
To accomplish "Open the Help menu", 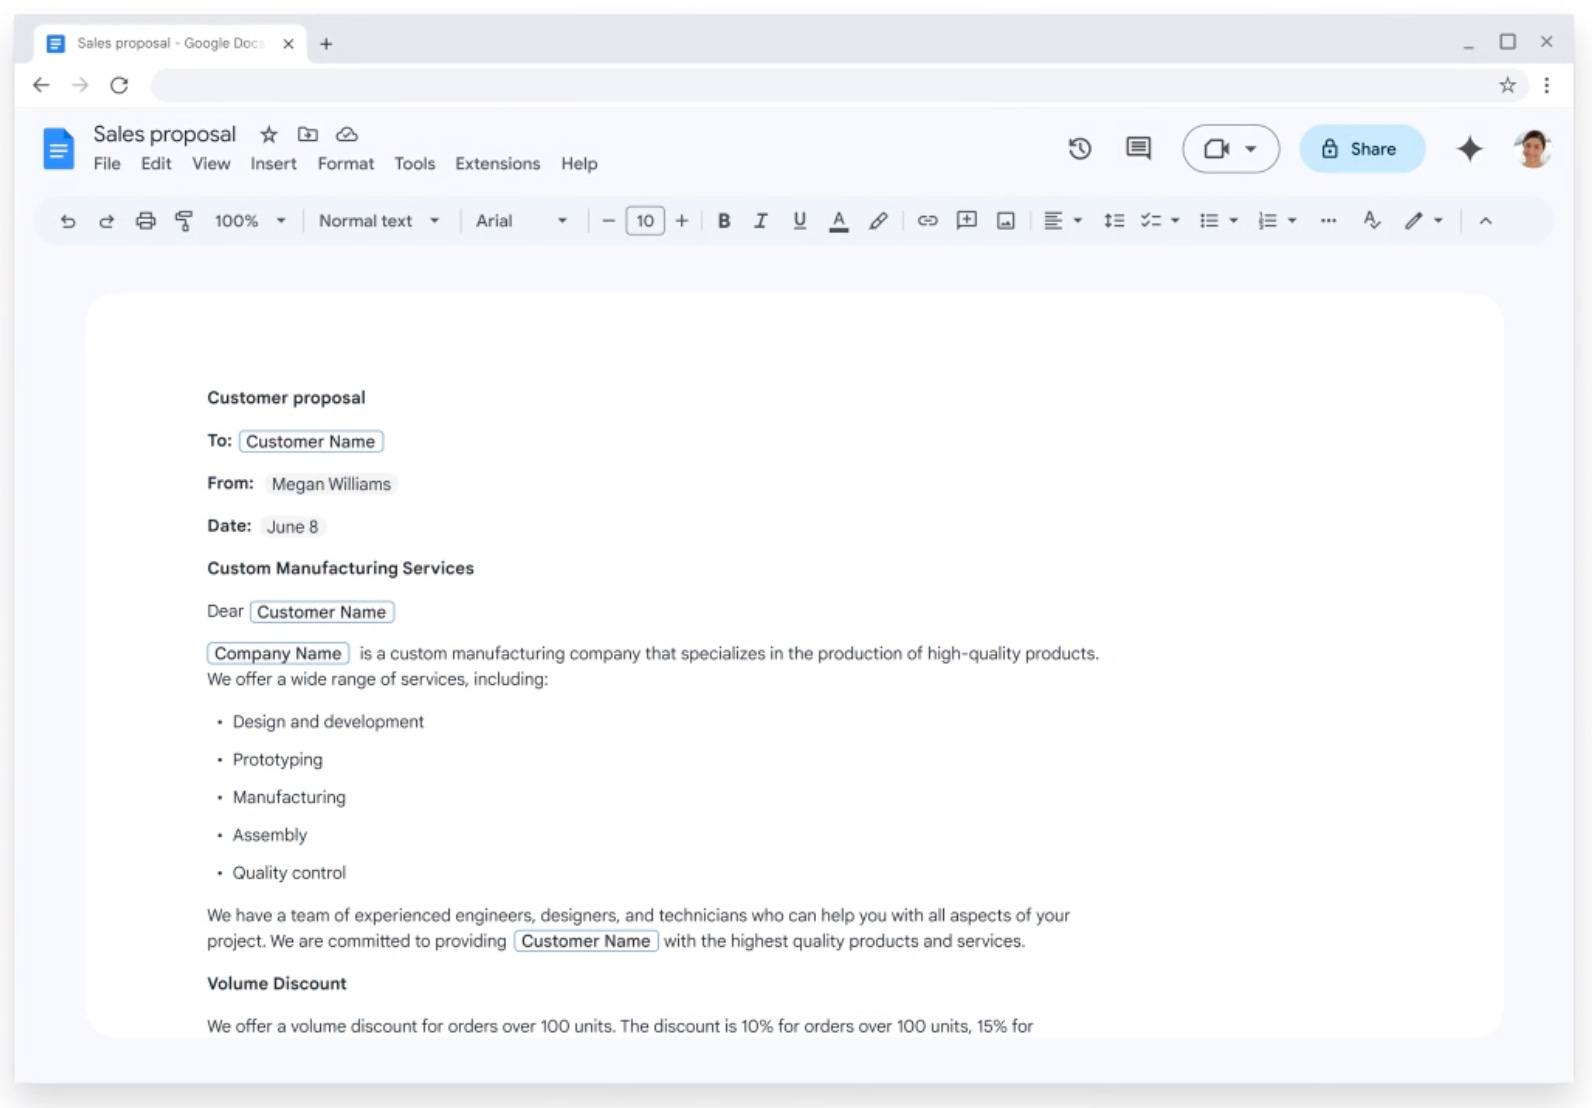I will (x=579, y=164).
